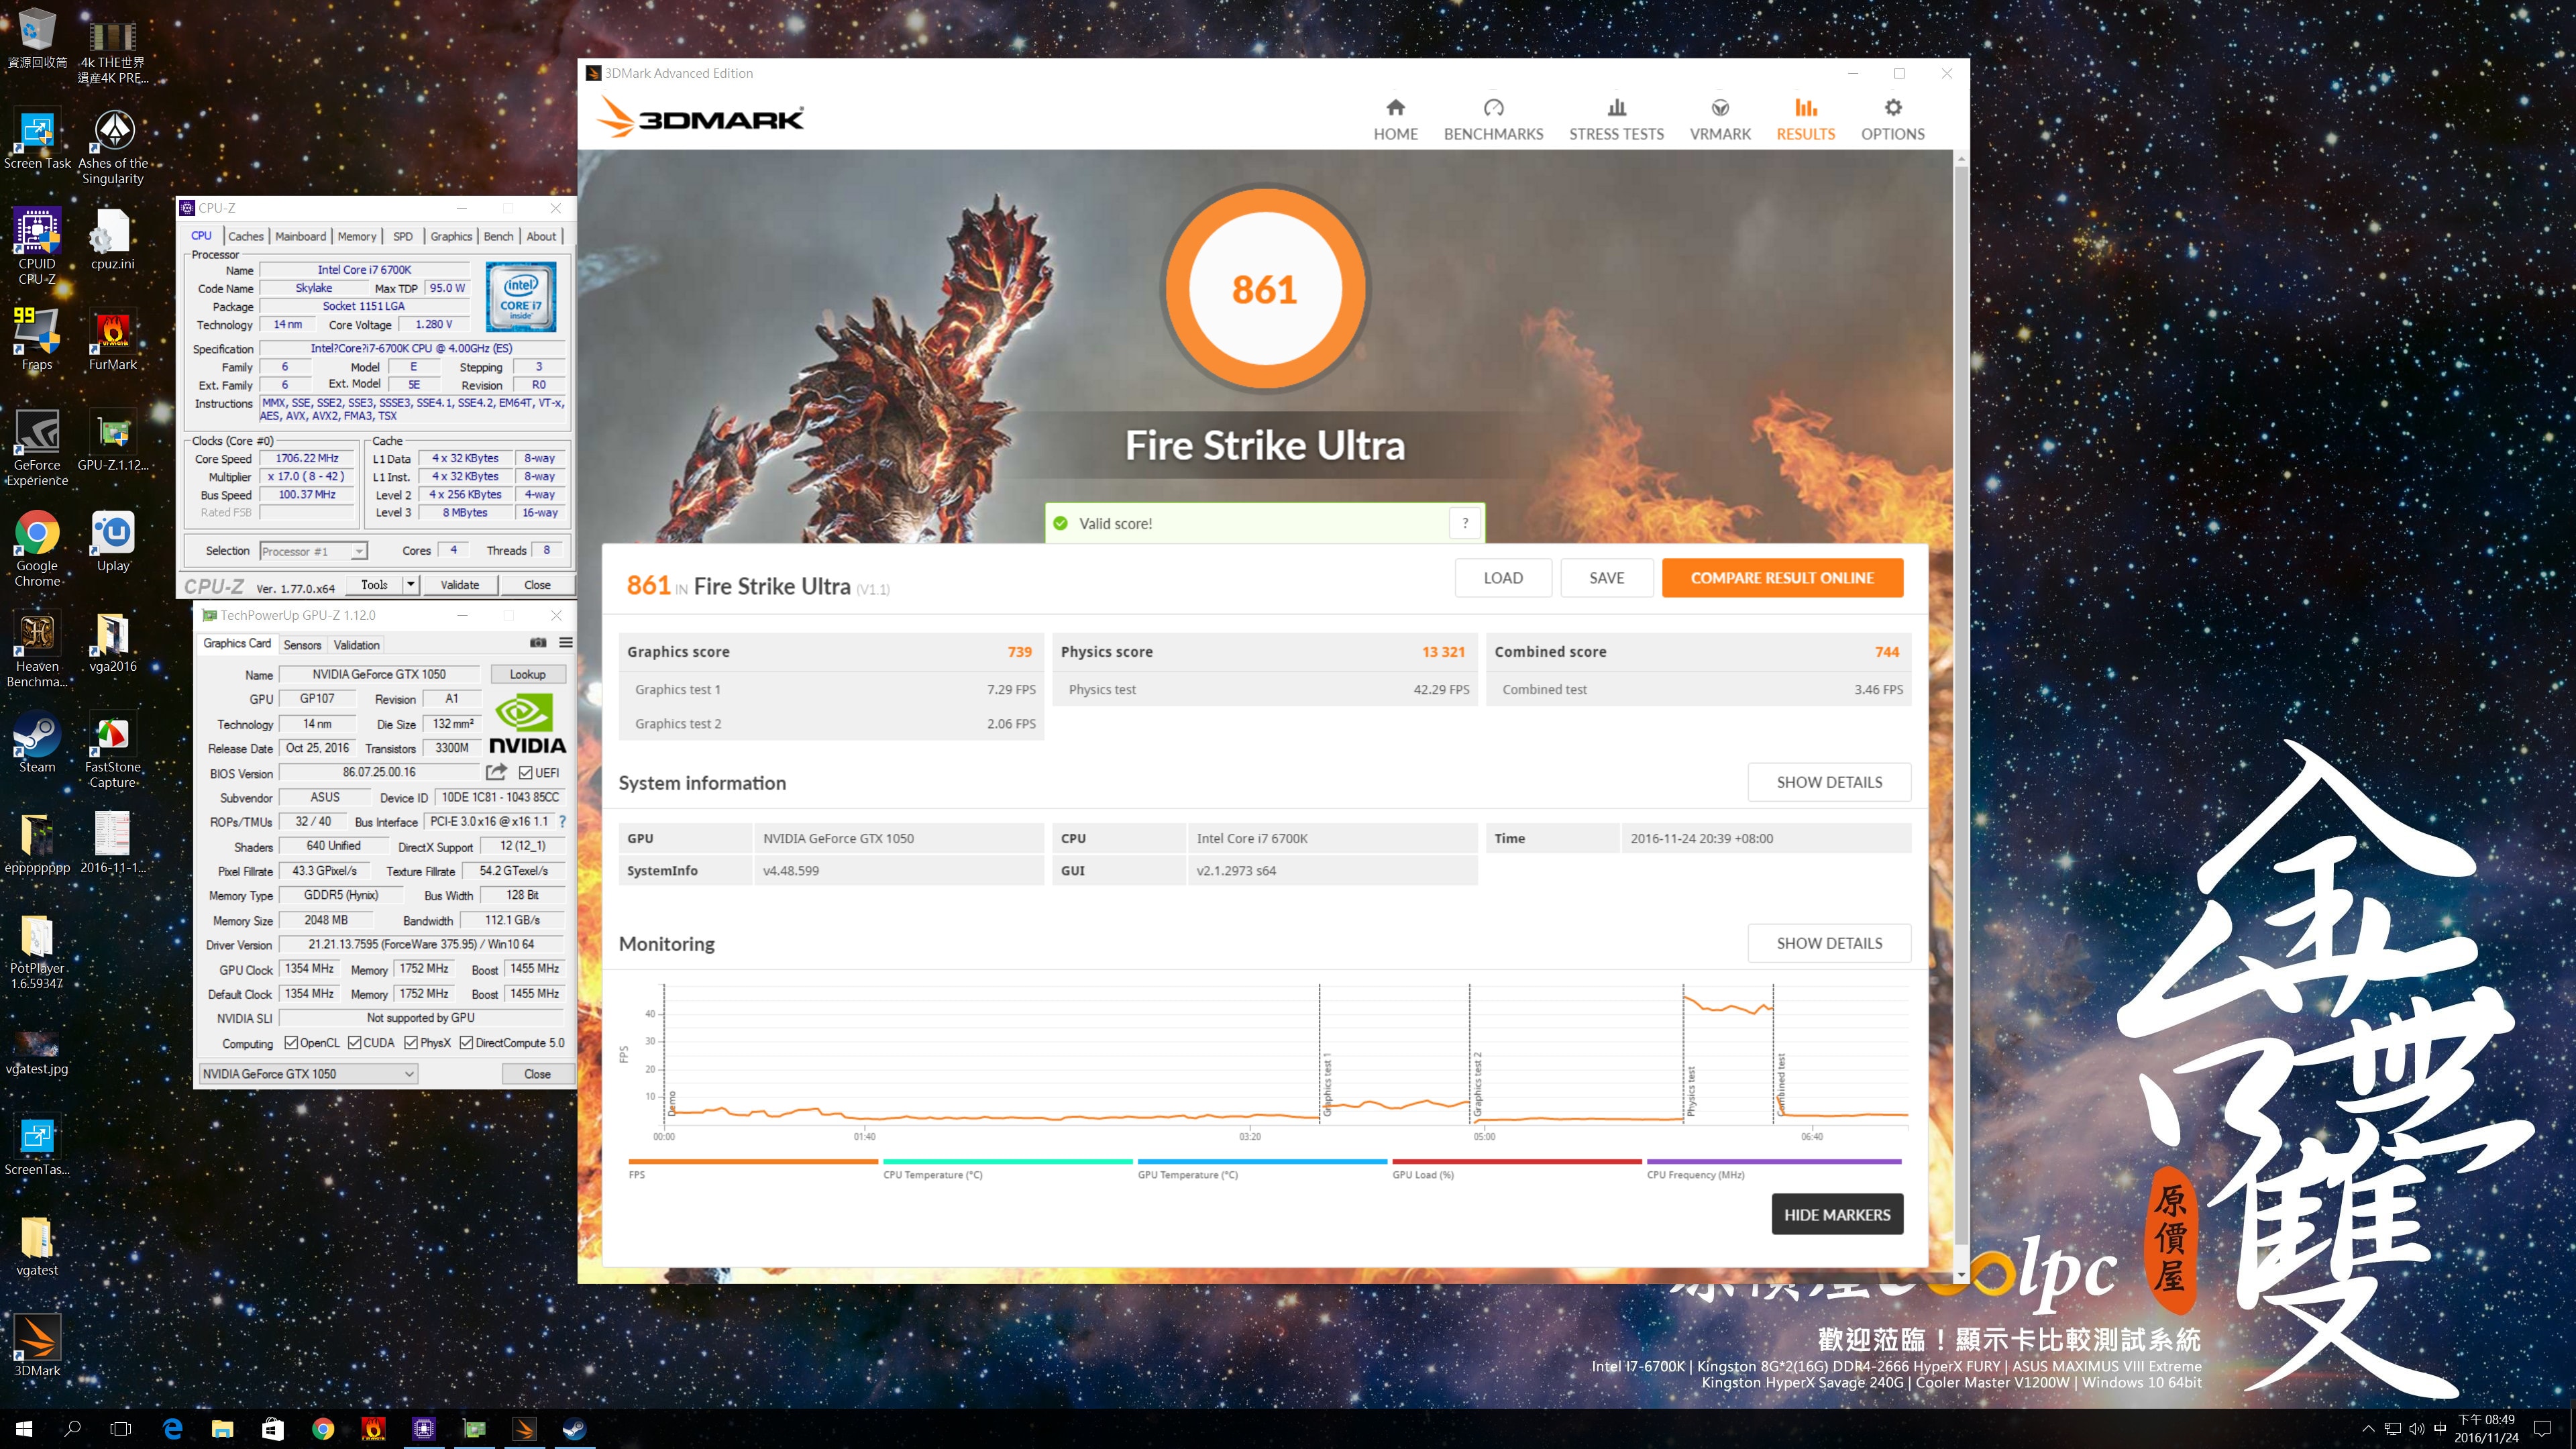This screenshot has width=2576, height=1449.
Task: Open the Google Chrome desktop shortcut
Action: tap(37, 549)
